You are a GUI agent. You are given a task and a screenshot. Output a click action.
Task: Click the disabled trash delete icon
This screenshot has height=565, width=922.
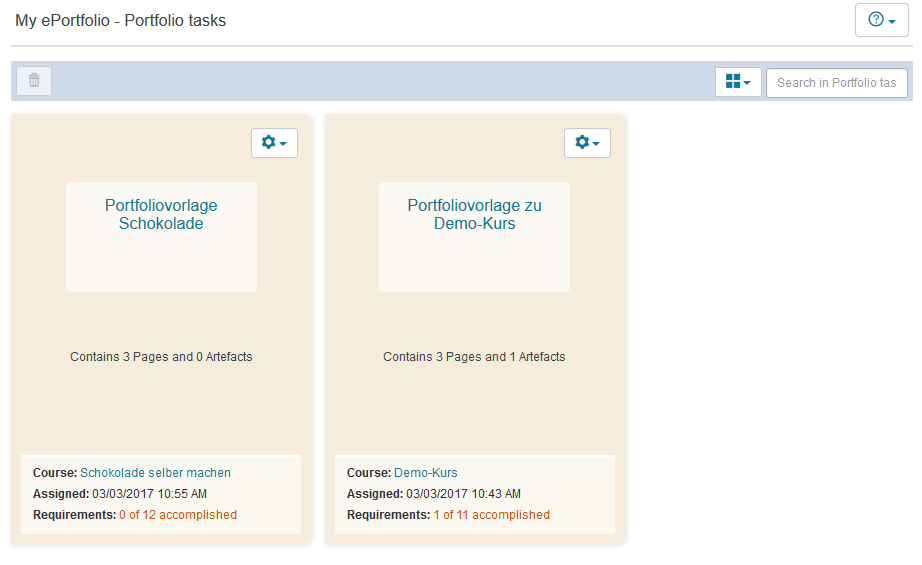(x=34, y=81)
